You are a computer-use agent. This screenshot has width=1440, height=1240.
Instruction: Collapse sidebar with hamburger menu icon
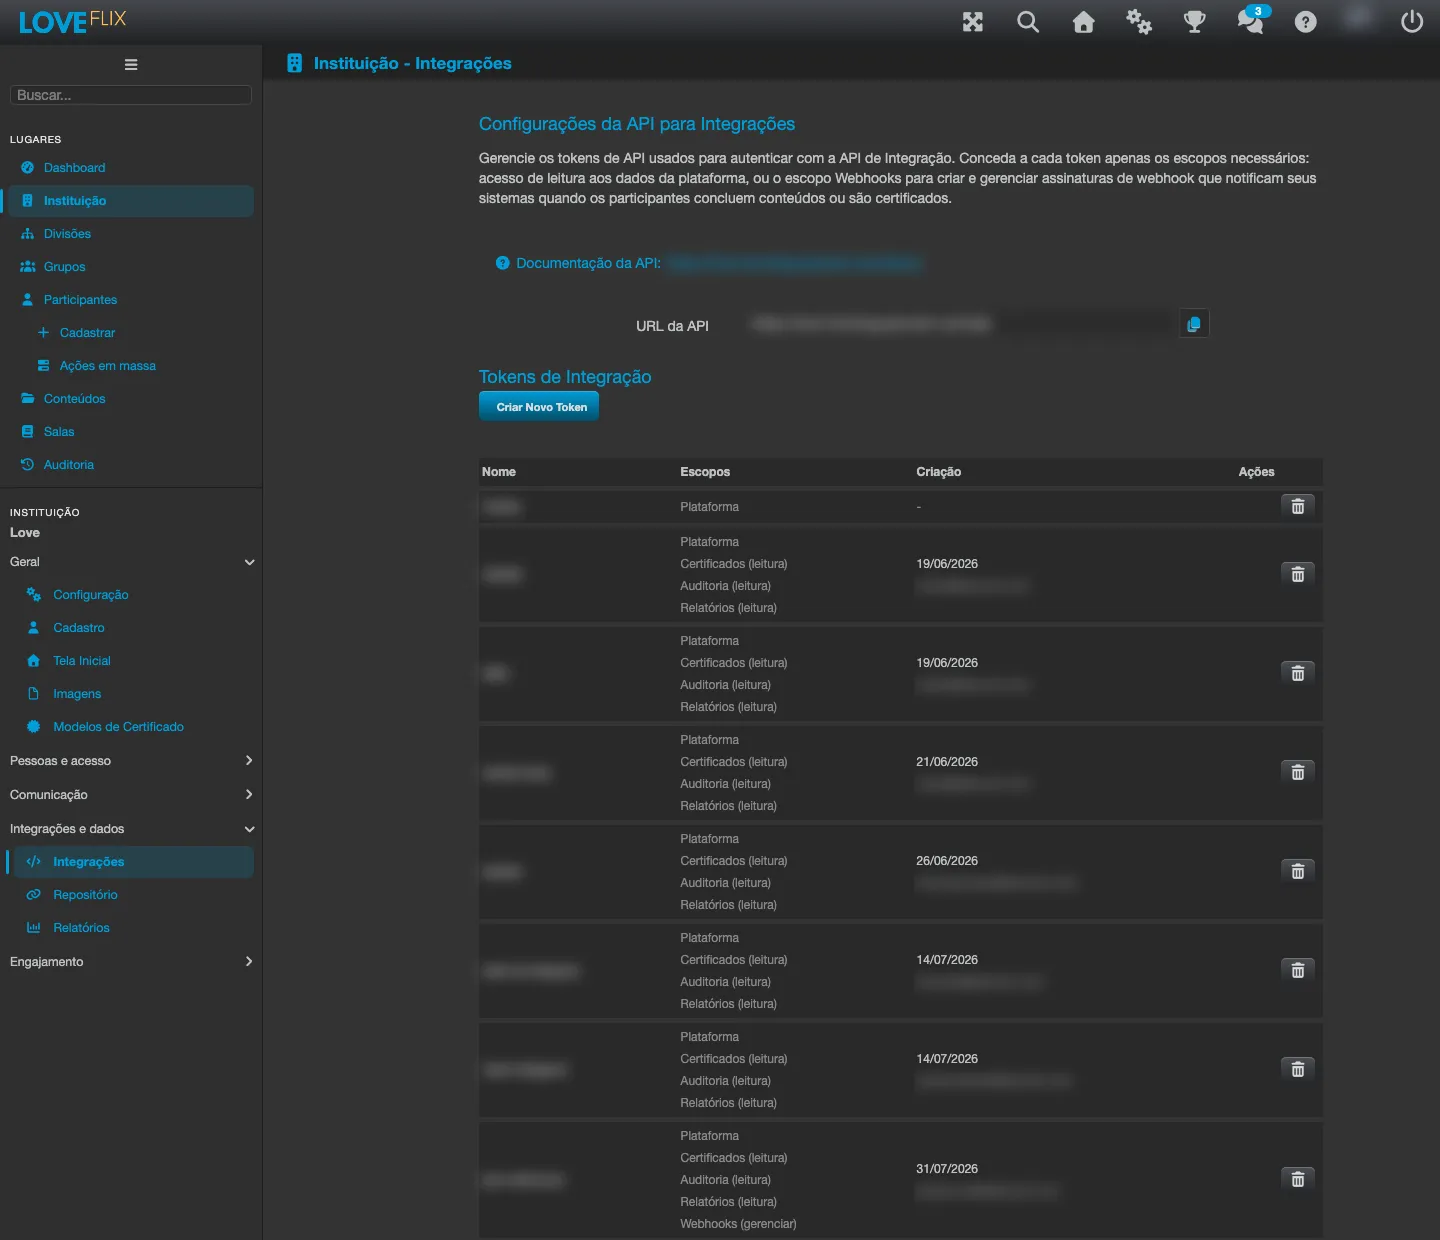(x=131, y=64)
